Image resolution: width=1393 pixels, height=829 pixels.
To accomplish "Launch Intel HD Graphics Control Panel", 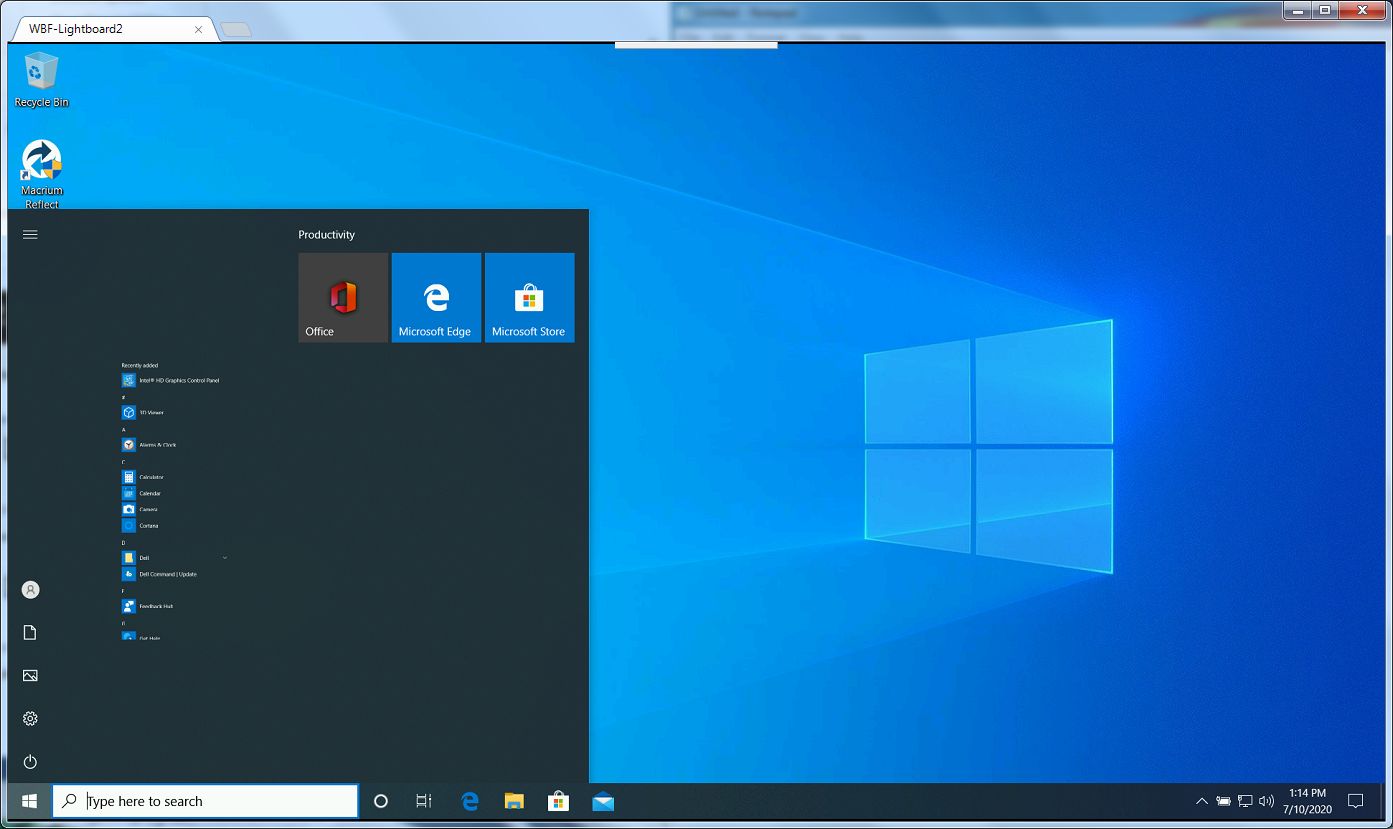I will tap(178, 381).
